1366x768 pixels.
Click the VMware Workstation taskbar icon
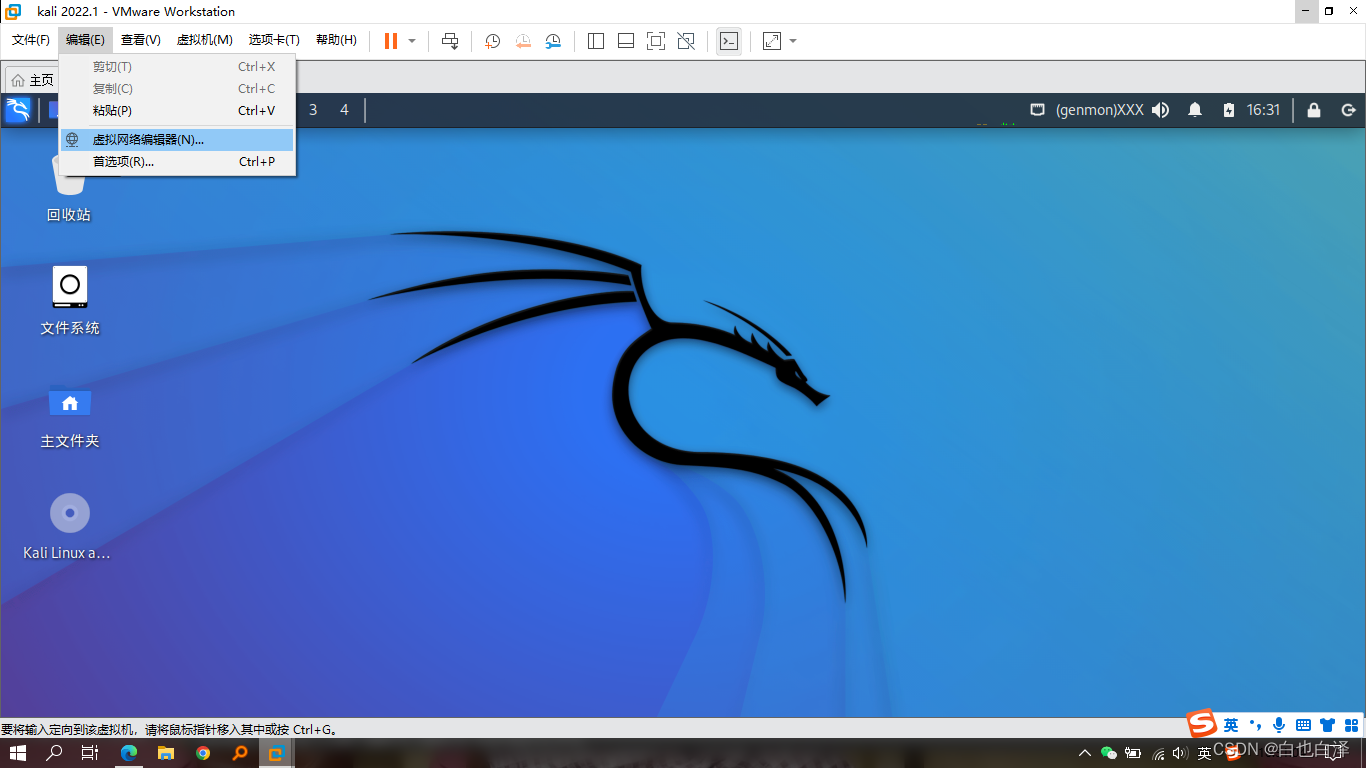point(276,753)
